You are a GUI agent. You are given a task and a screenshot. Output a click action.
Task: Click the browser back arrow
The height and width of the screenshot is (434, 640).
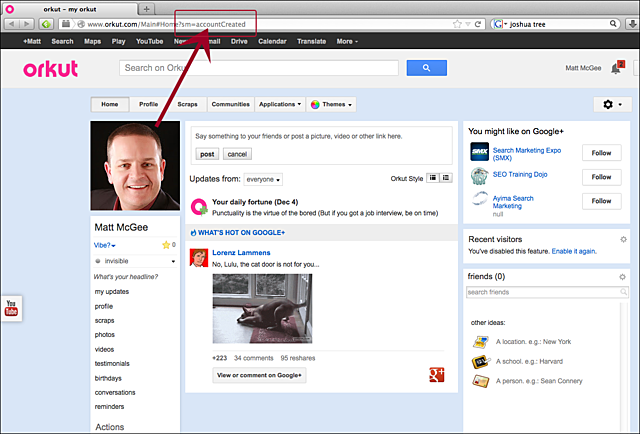click(x=11, y=24)
